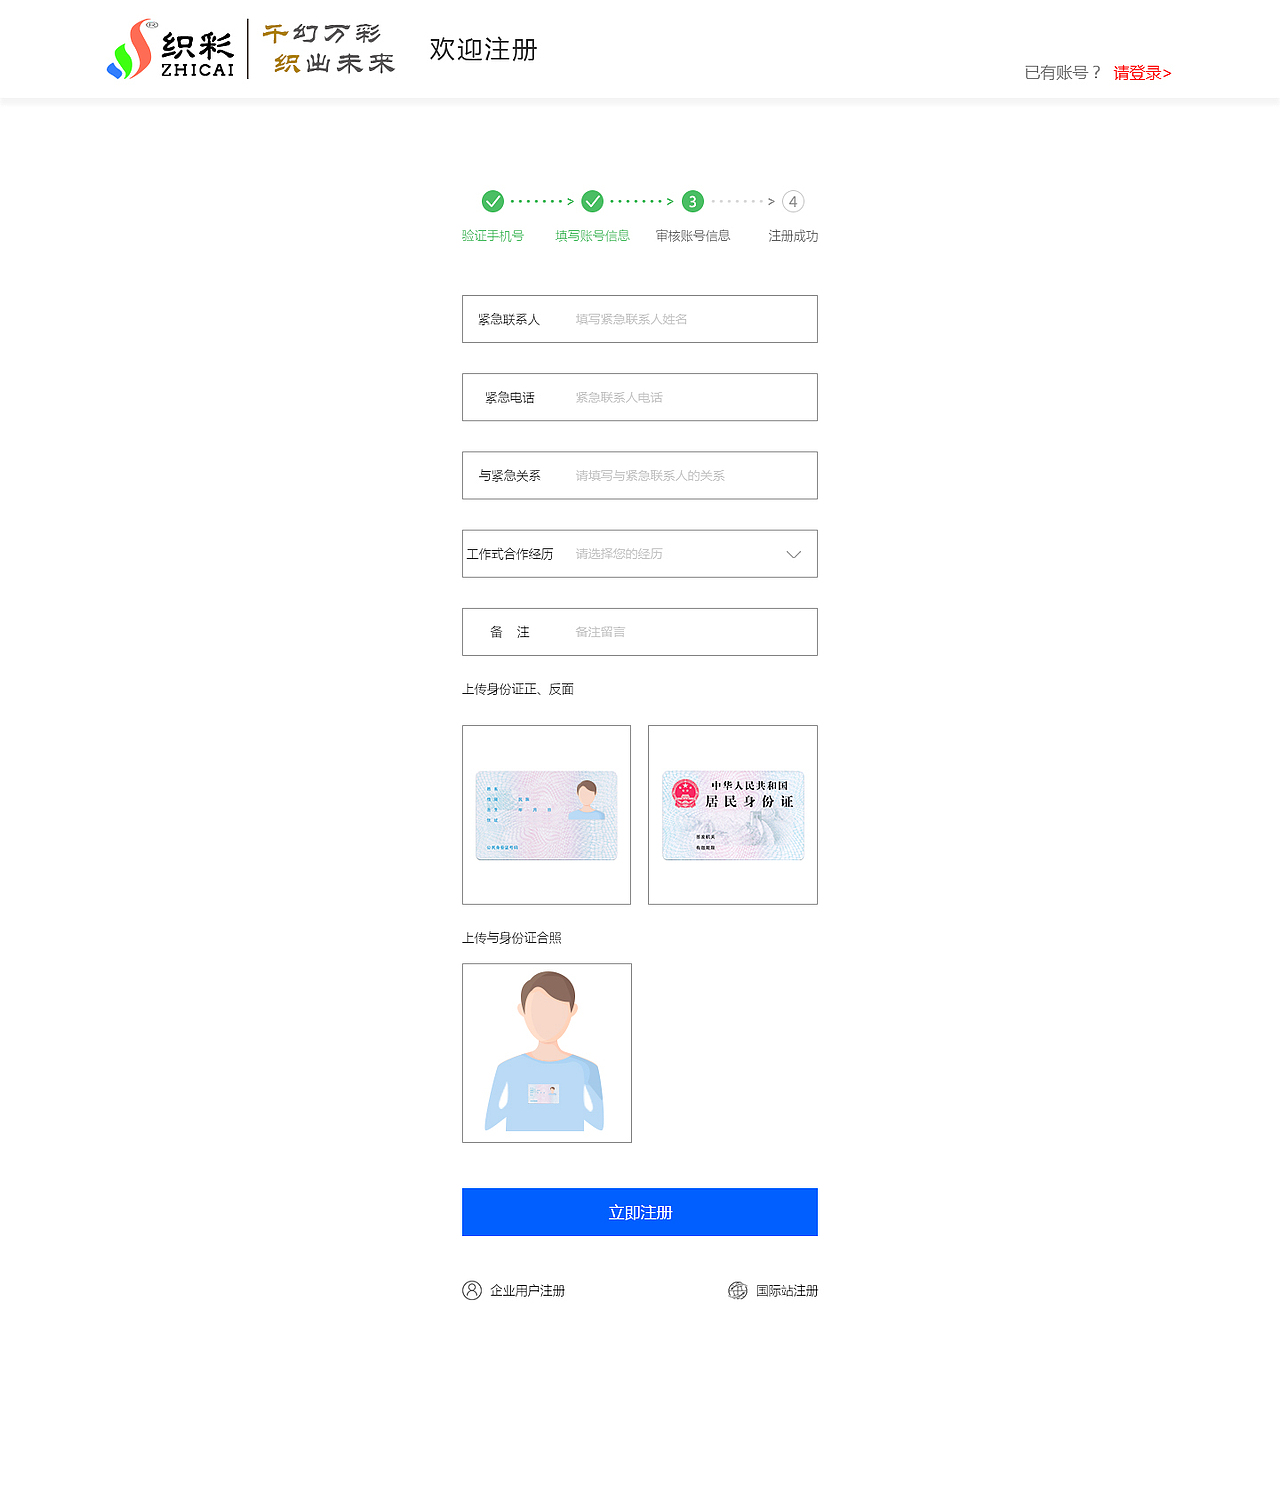Focus the 紧急电话 input field
Image resolution: width=1280 pixels, height=1493 pixels.
(640, 397)
